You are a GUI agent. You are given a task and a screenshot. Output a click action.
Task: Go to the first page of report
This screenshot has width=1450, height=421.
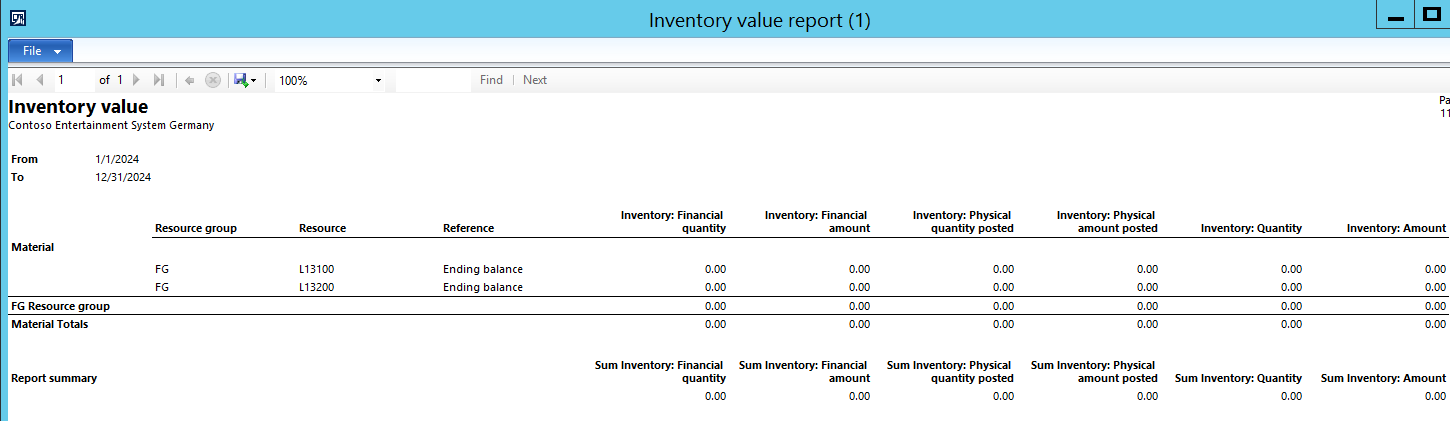[x=17, y=80]
